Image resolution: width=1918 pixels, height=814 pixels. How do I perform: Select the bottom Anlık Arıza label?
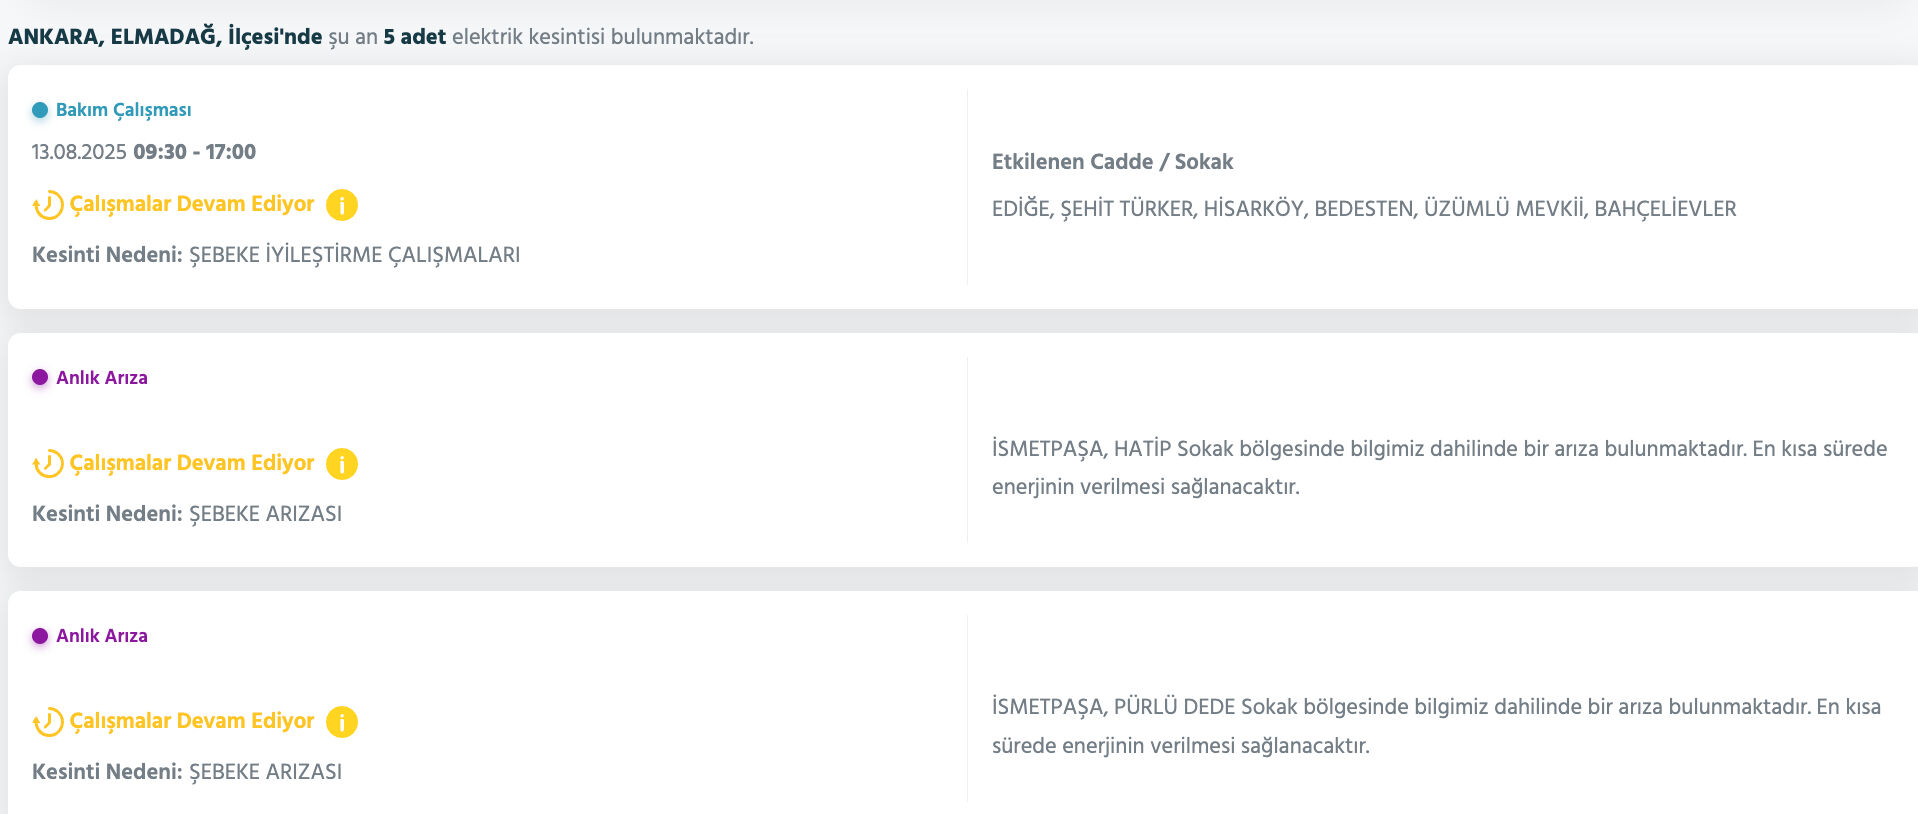[100, 635]
